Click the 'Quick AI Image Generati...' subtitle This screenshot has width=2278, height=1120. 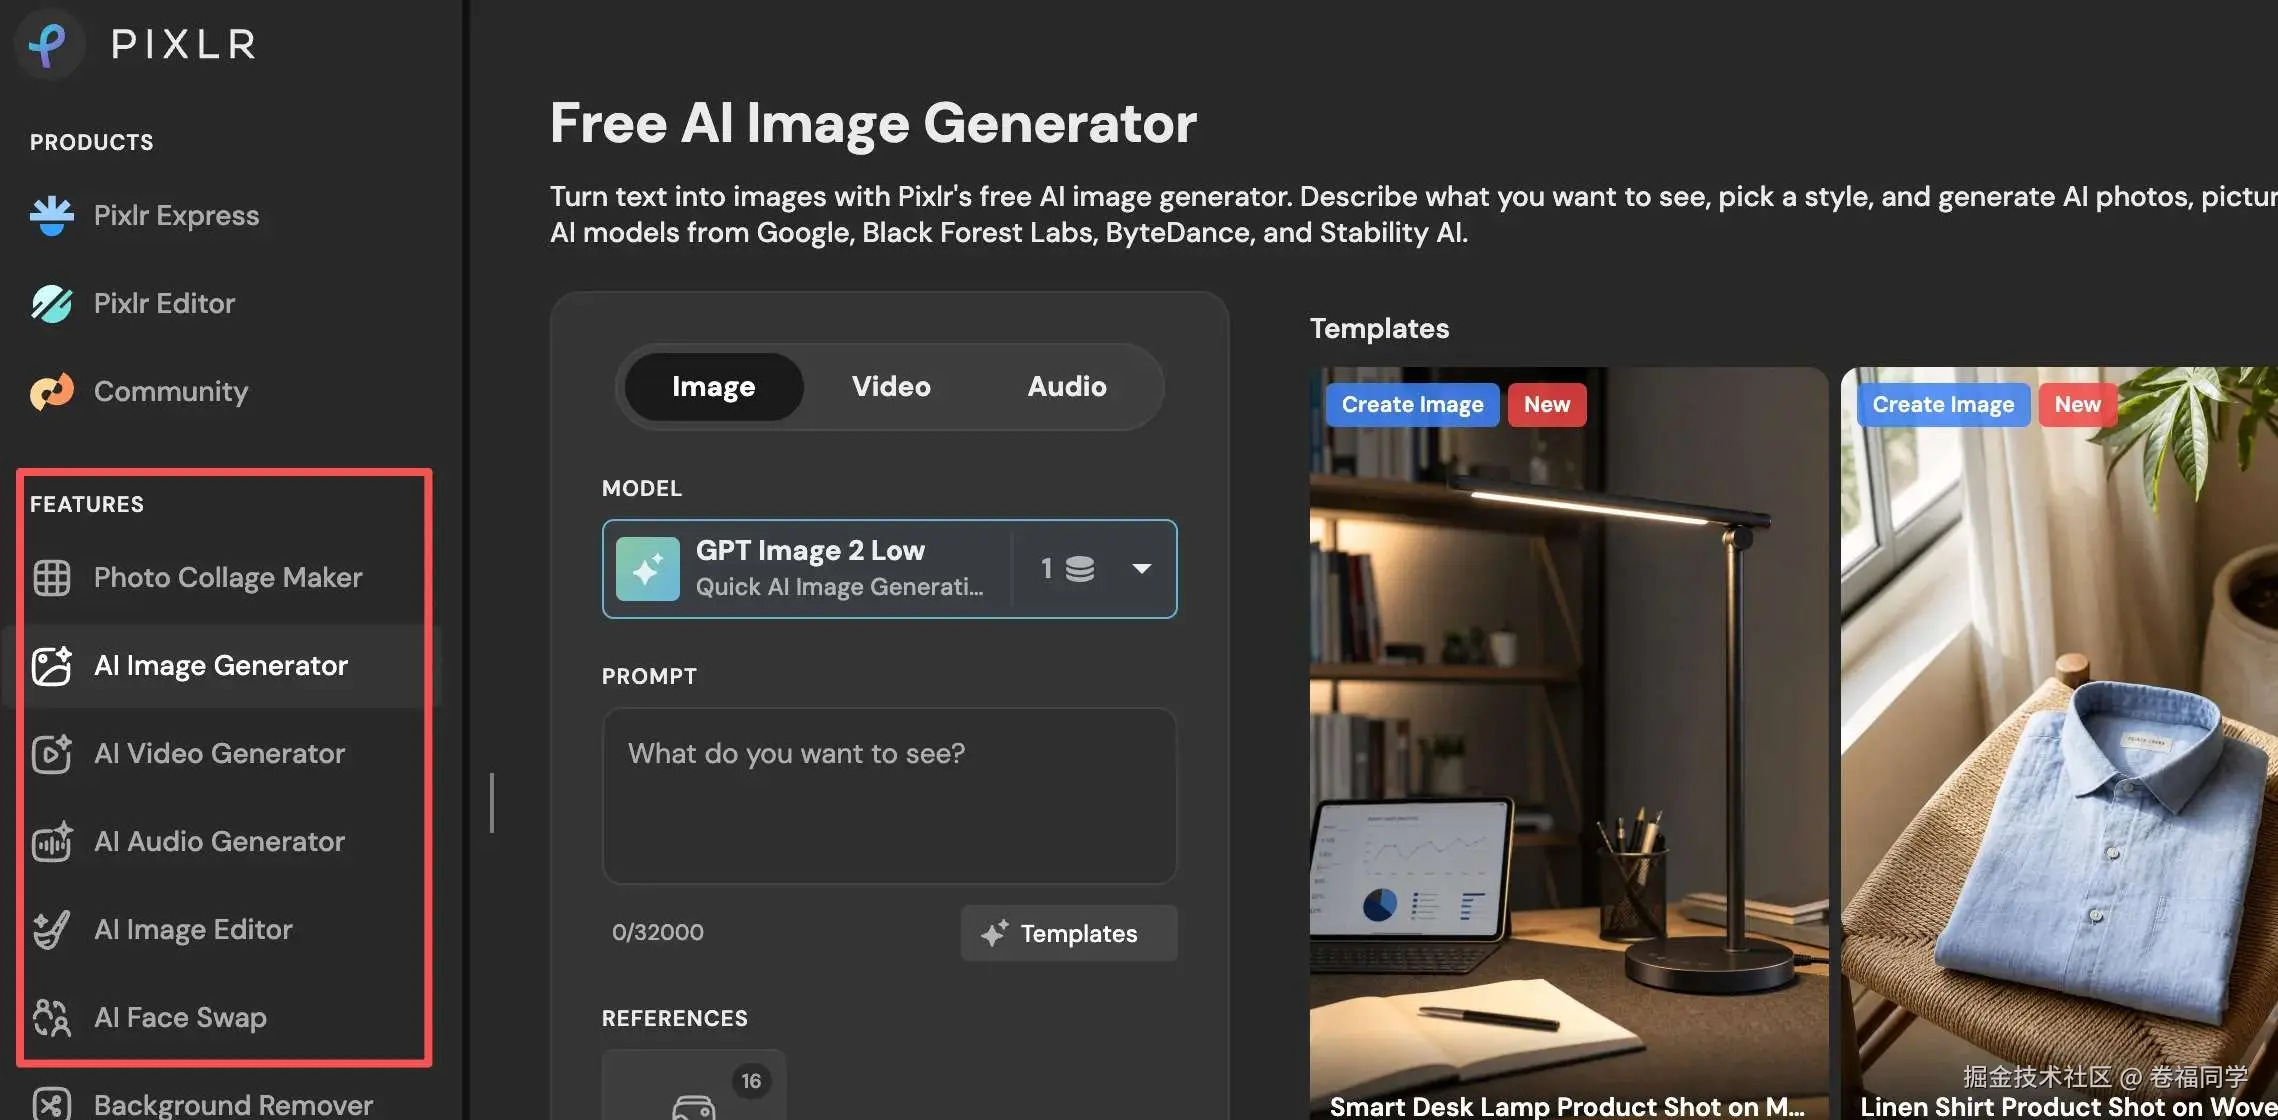pyautogui.click(x=840, y=587)
